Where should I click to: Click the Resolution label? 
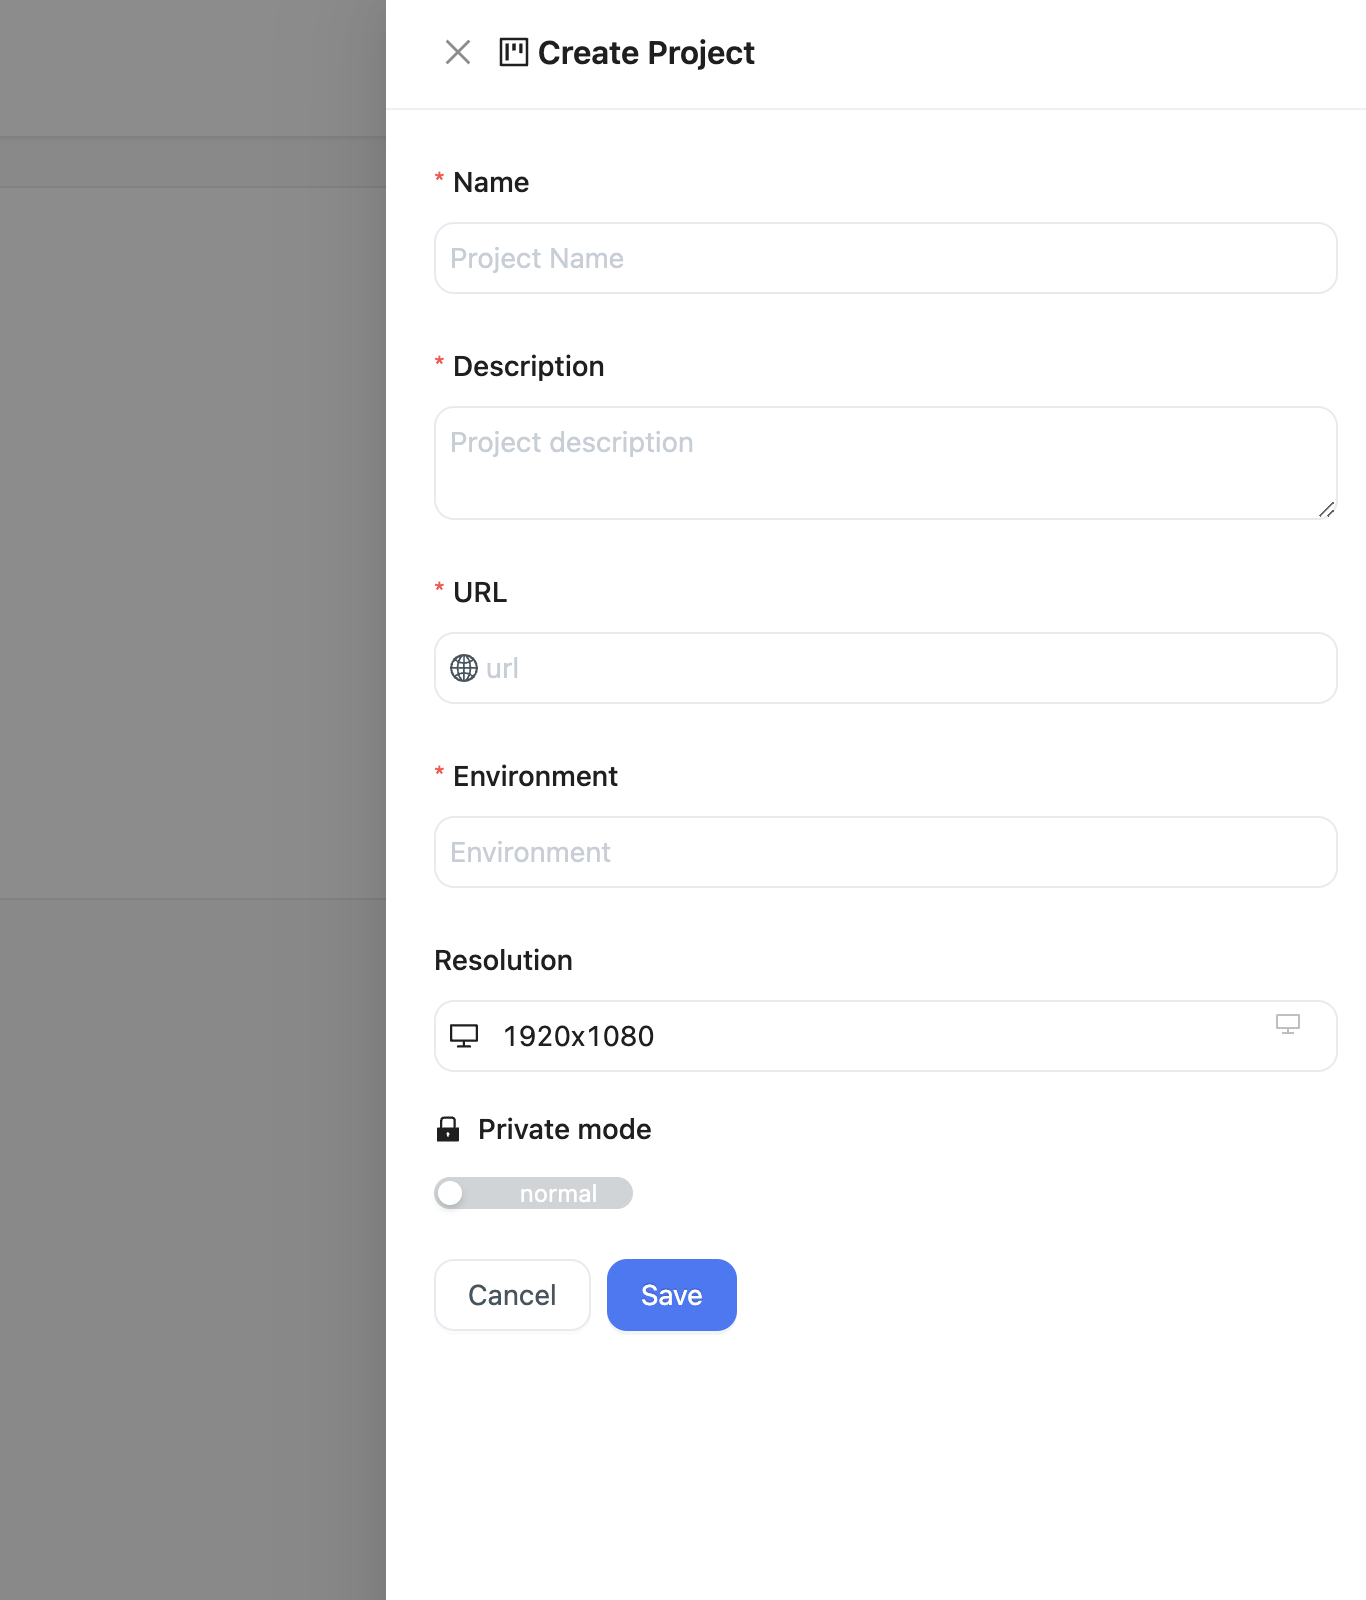pyautogui.click(x=504, y=960)
